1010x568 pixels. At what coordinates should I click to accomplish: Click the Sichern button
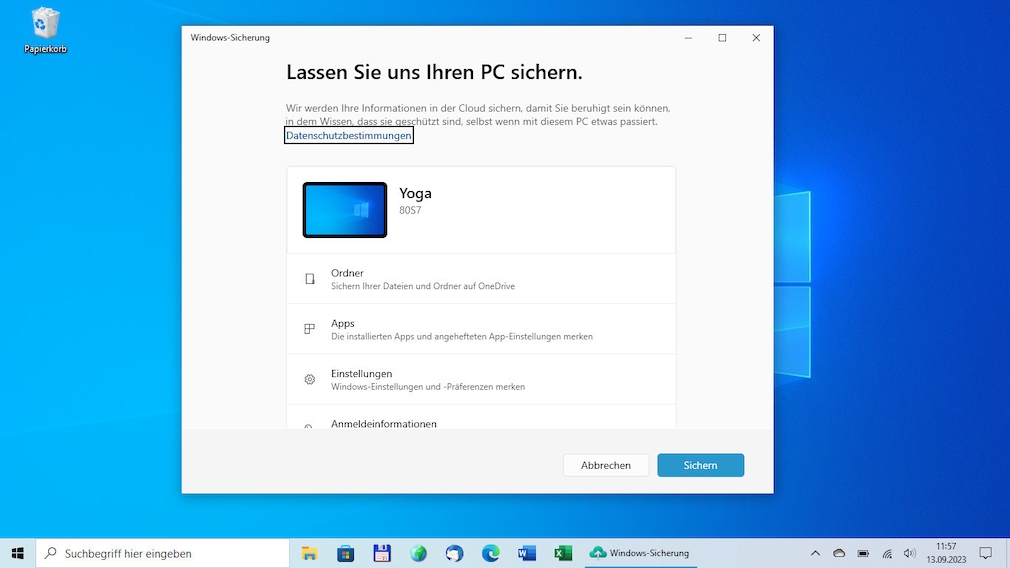point(700,465)
